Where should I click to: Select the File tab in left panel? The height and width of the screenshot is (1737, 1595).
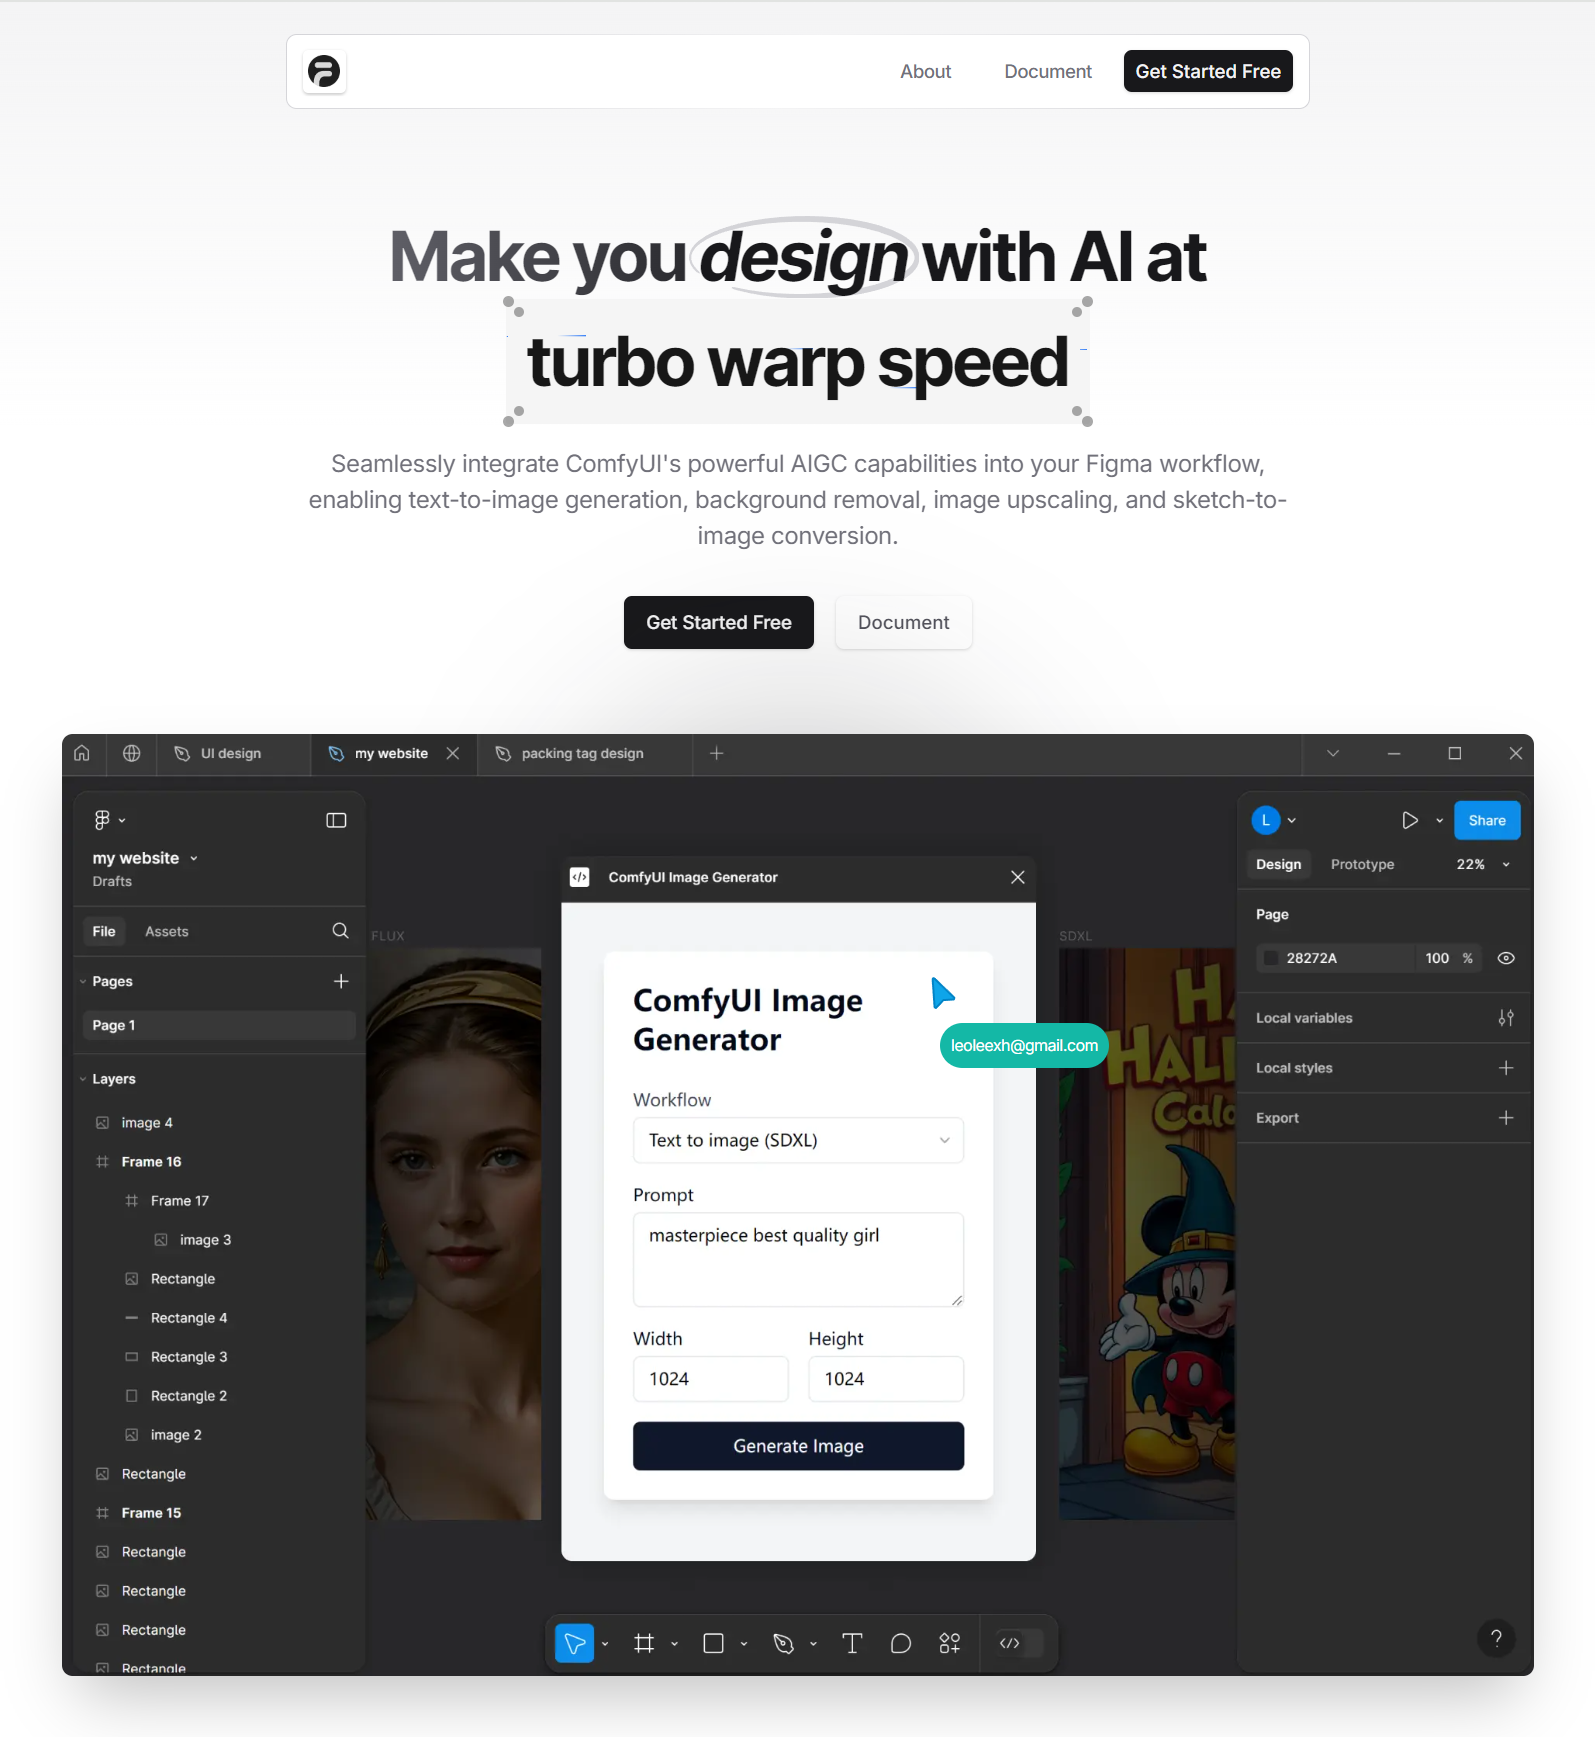pos(104,931)
